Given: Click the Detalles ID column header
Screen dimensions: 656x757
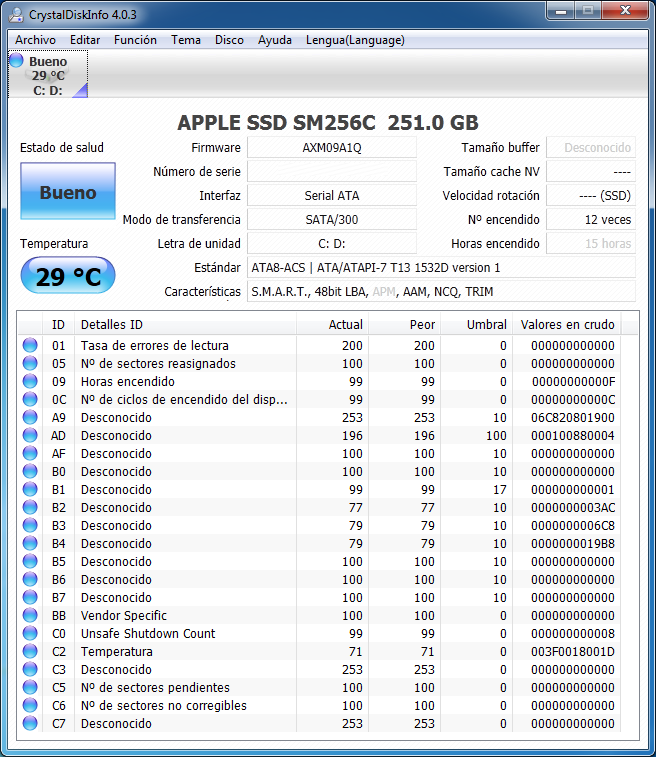Looking at the screenshot, I should (x=185, y=324).
